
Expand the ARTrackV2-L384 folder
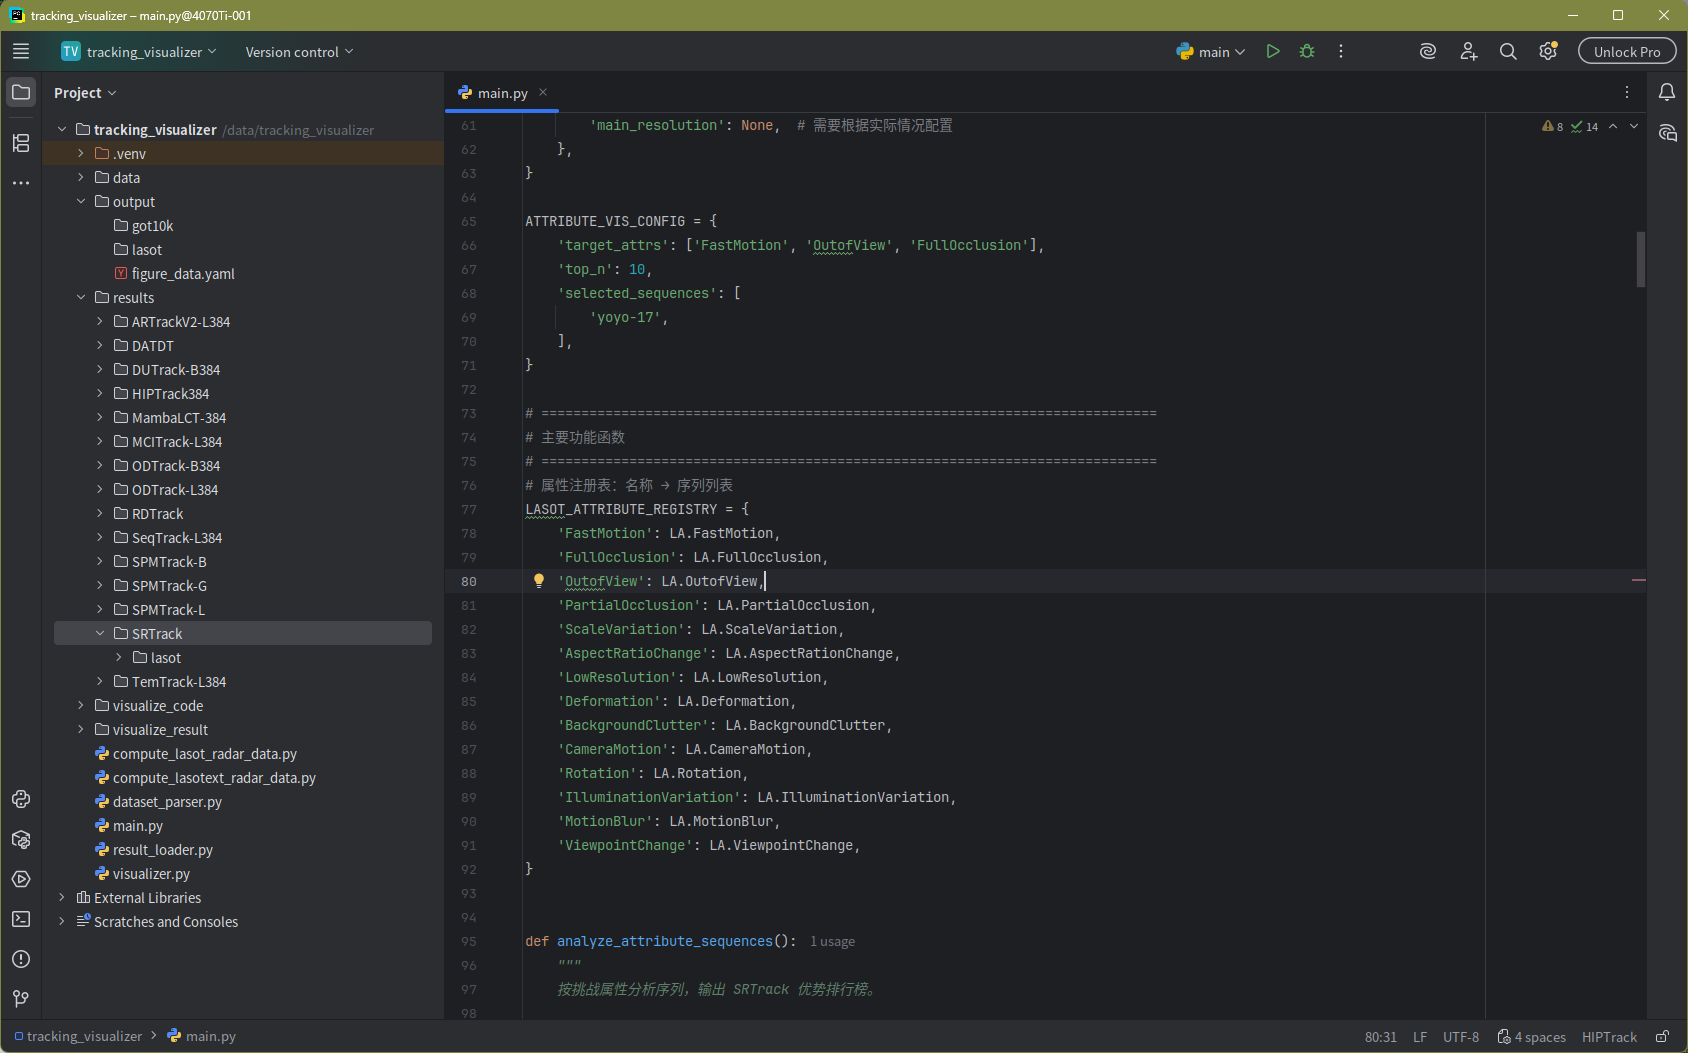pyautogui.click(x=100, y=322)
